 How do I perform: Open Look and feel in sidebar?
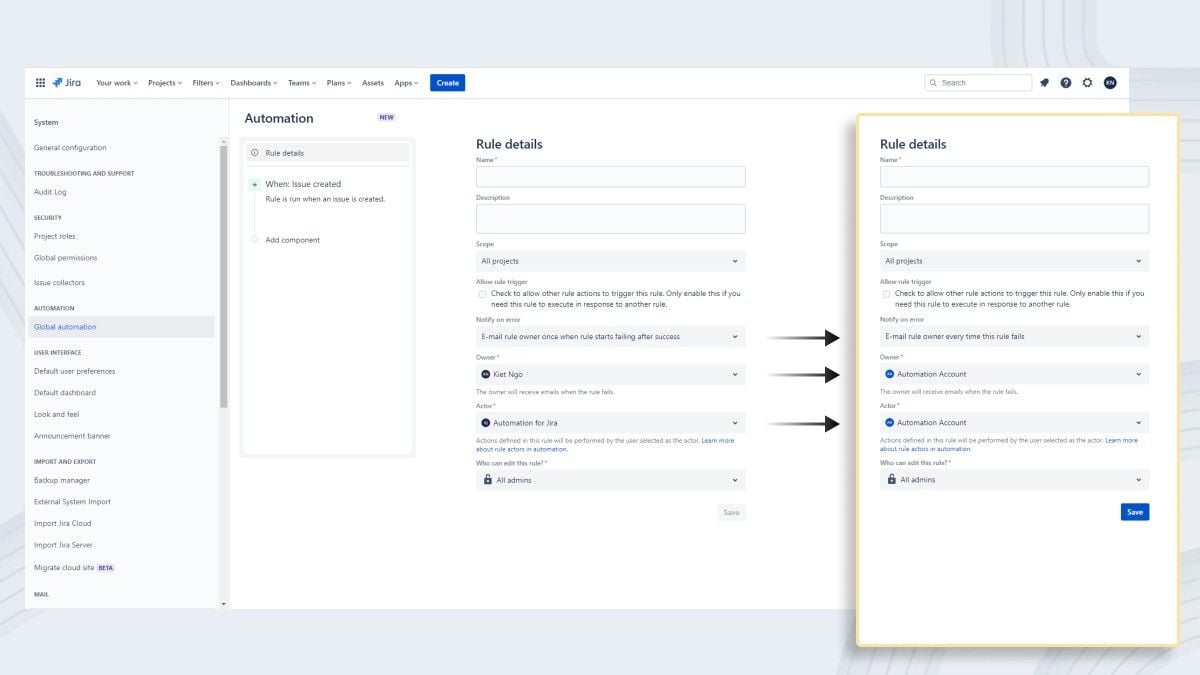click(57, 414)
